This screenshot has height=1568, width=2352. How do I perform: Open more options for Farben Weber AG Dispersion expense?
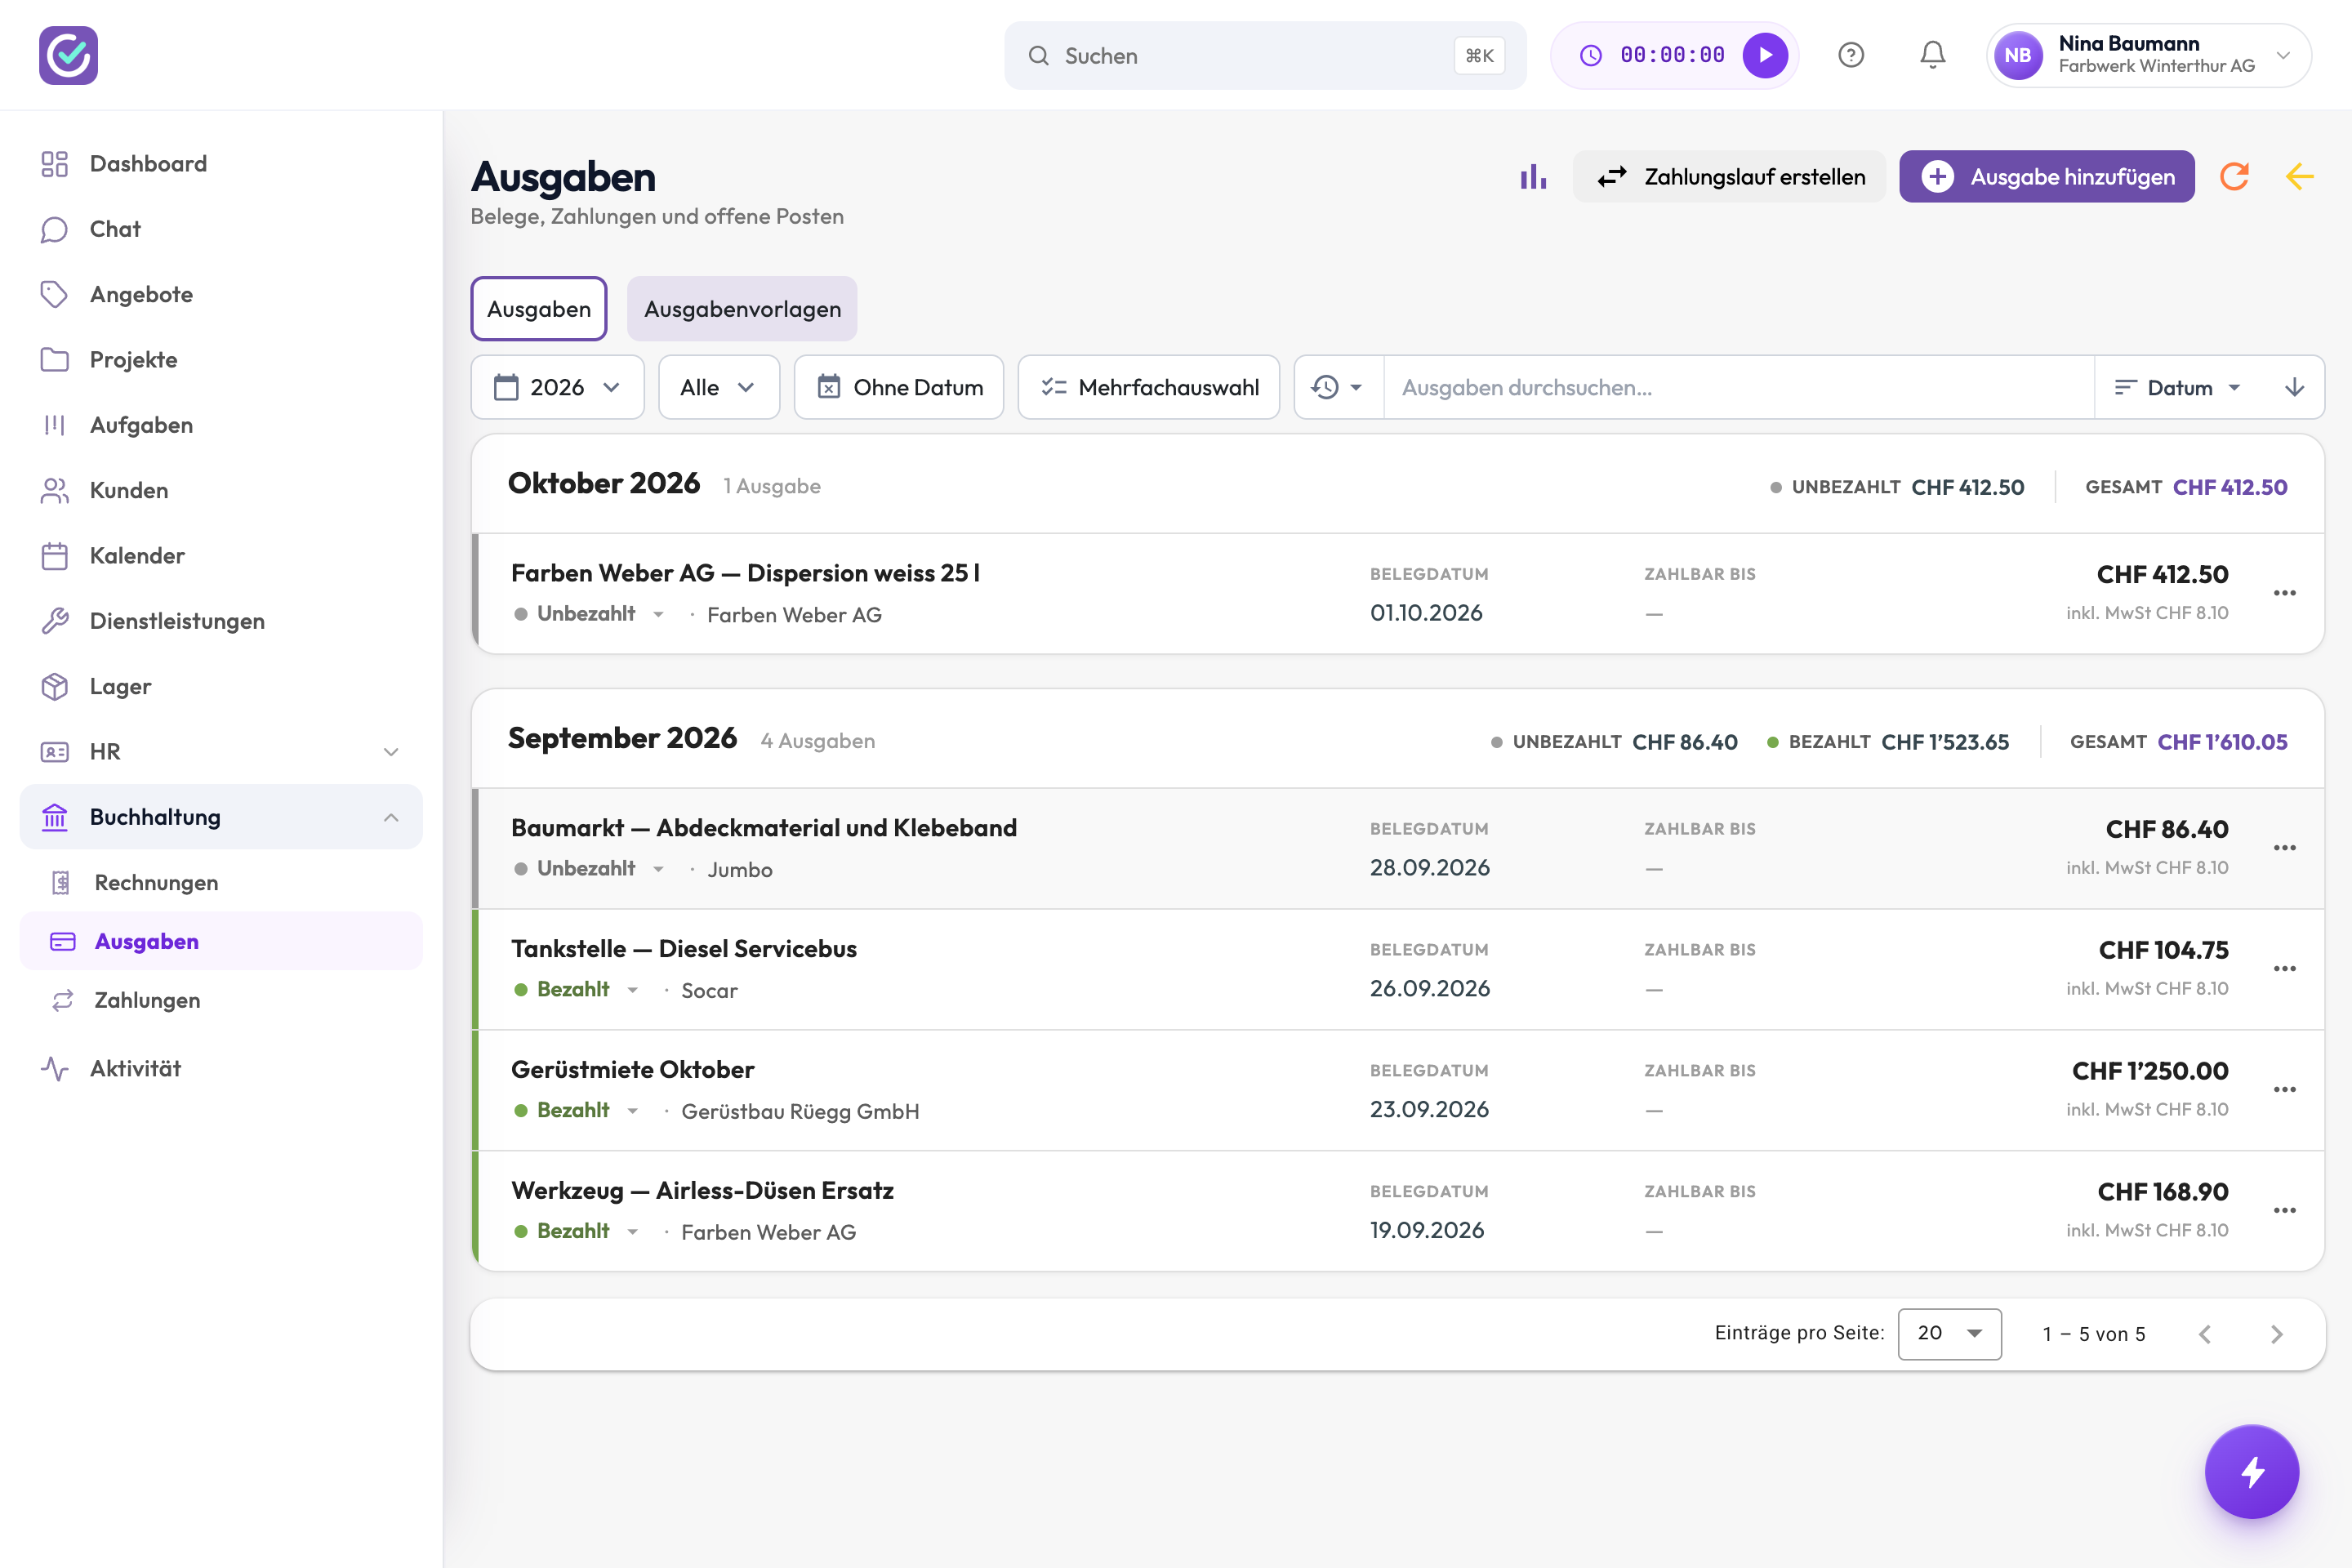(x=2284, y=593)
